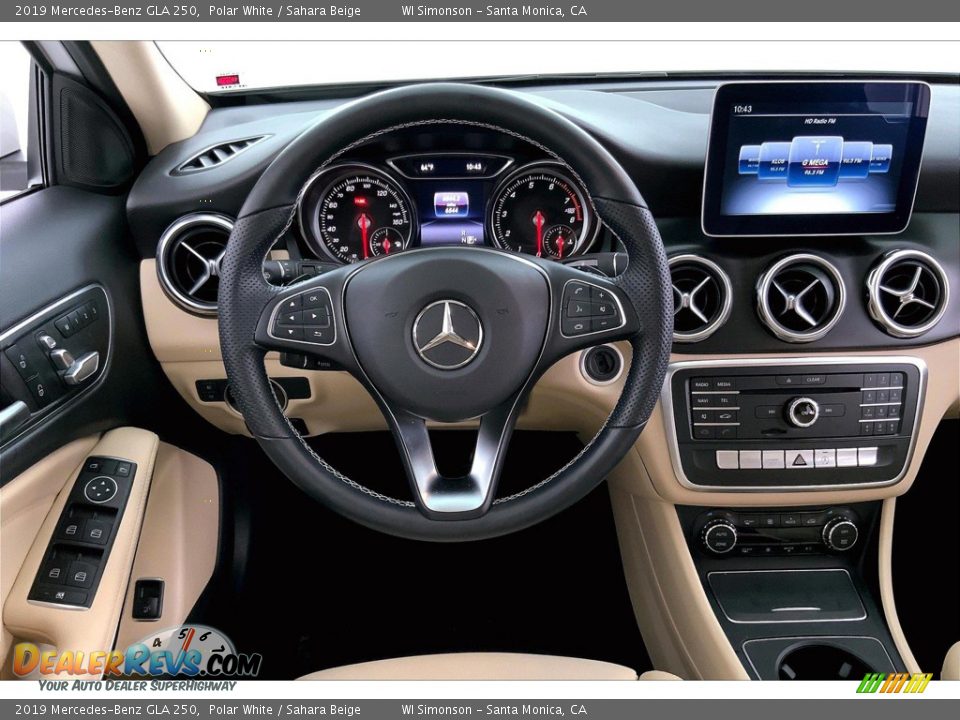960x720 pixels.
Task: Click the left climate temperature knob
Action: pyautogui.click(x=719, y=537)
